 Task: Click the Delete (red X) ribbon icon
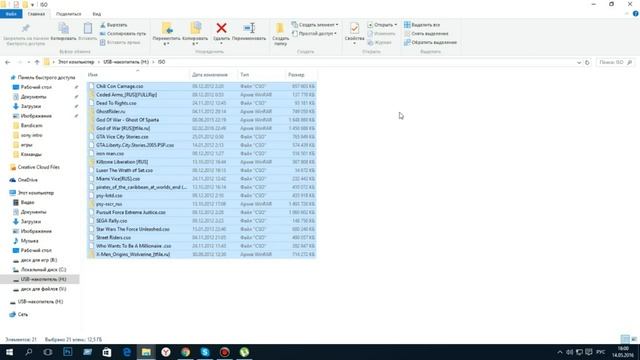point(221,28)
